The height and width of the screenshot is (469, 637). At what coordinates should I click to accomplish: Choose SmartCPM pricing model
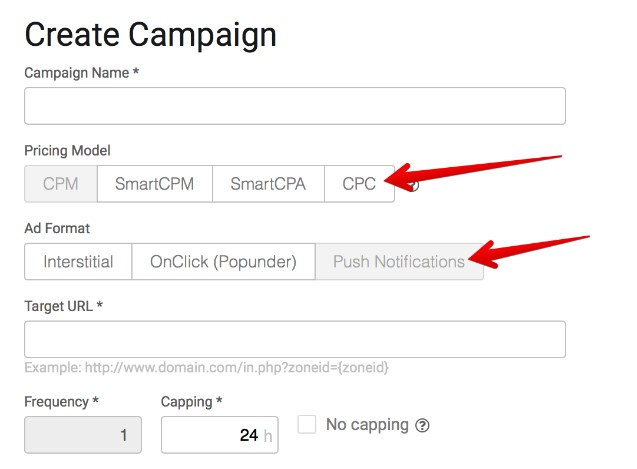155,184
